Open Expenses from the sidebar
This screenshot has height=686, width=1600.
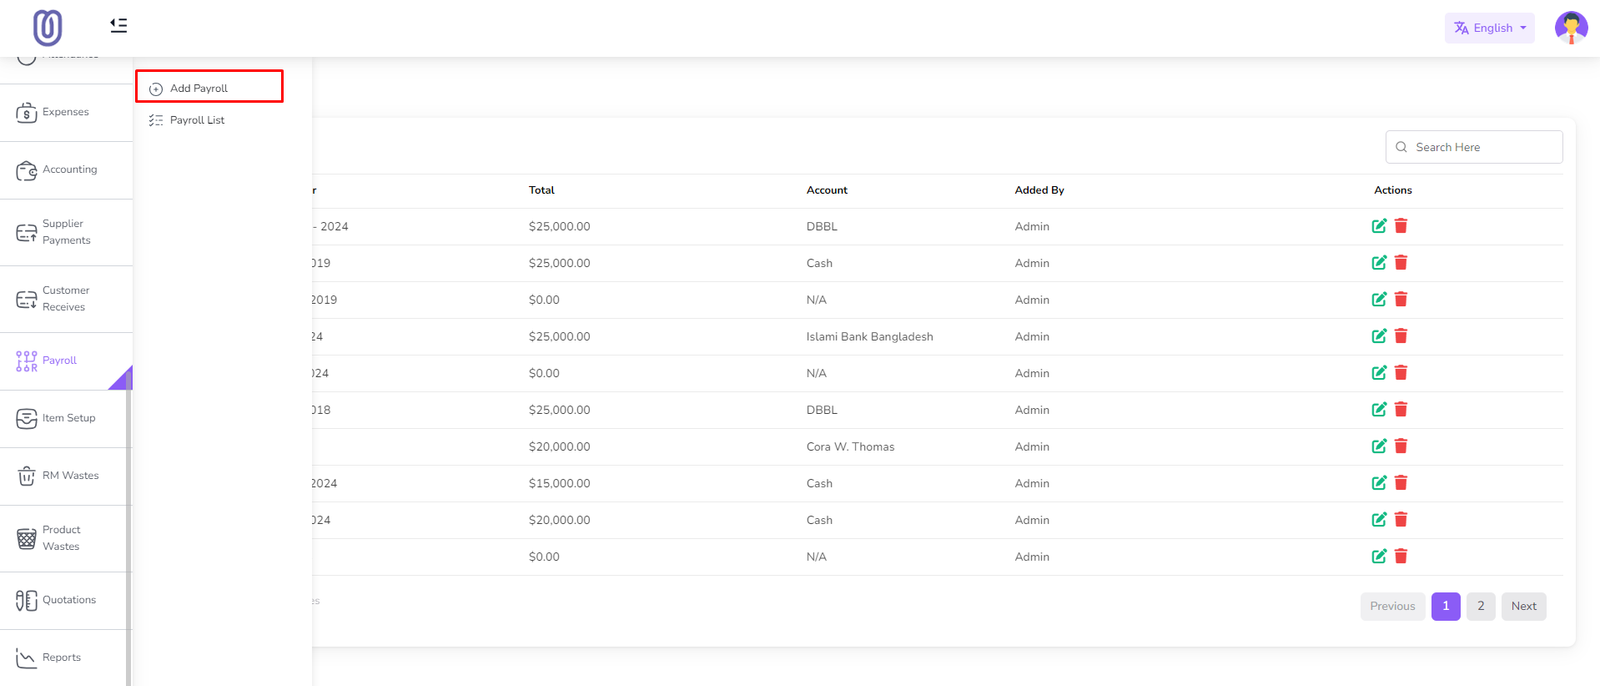[x=65, y=112]
